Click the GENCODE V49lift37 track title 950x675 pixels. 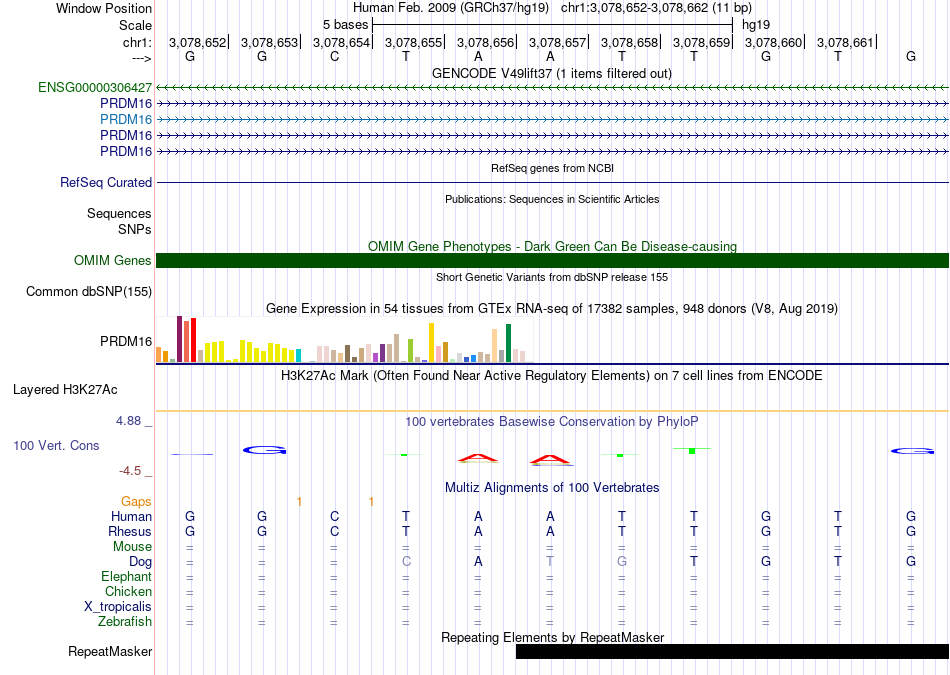[552, 73]
